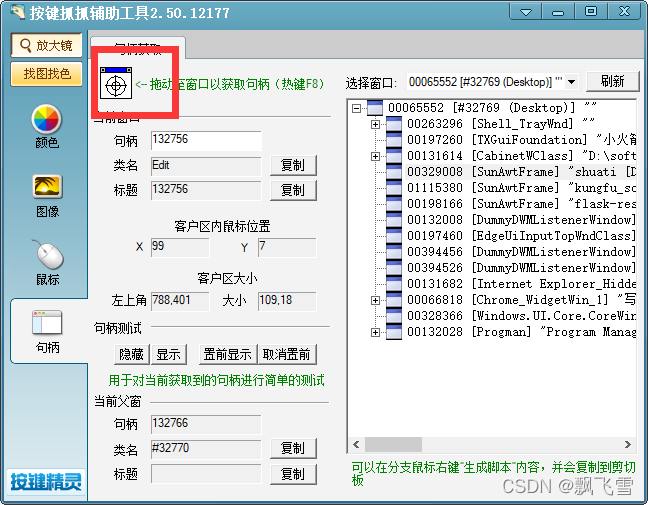The image size is (648, 505).
Task: Click the 显示 show button
Action: [x=168, y=354]
